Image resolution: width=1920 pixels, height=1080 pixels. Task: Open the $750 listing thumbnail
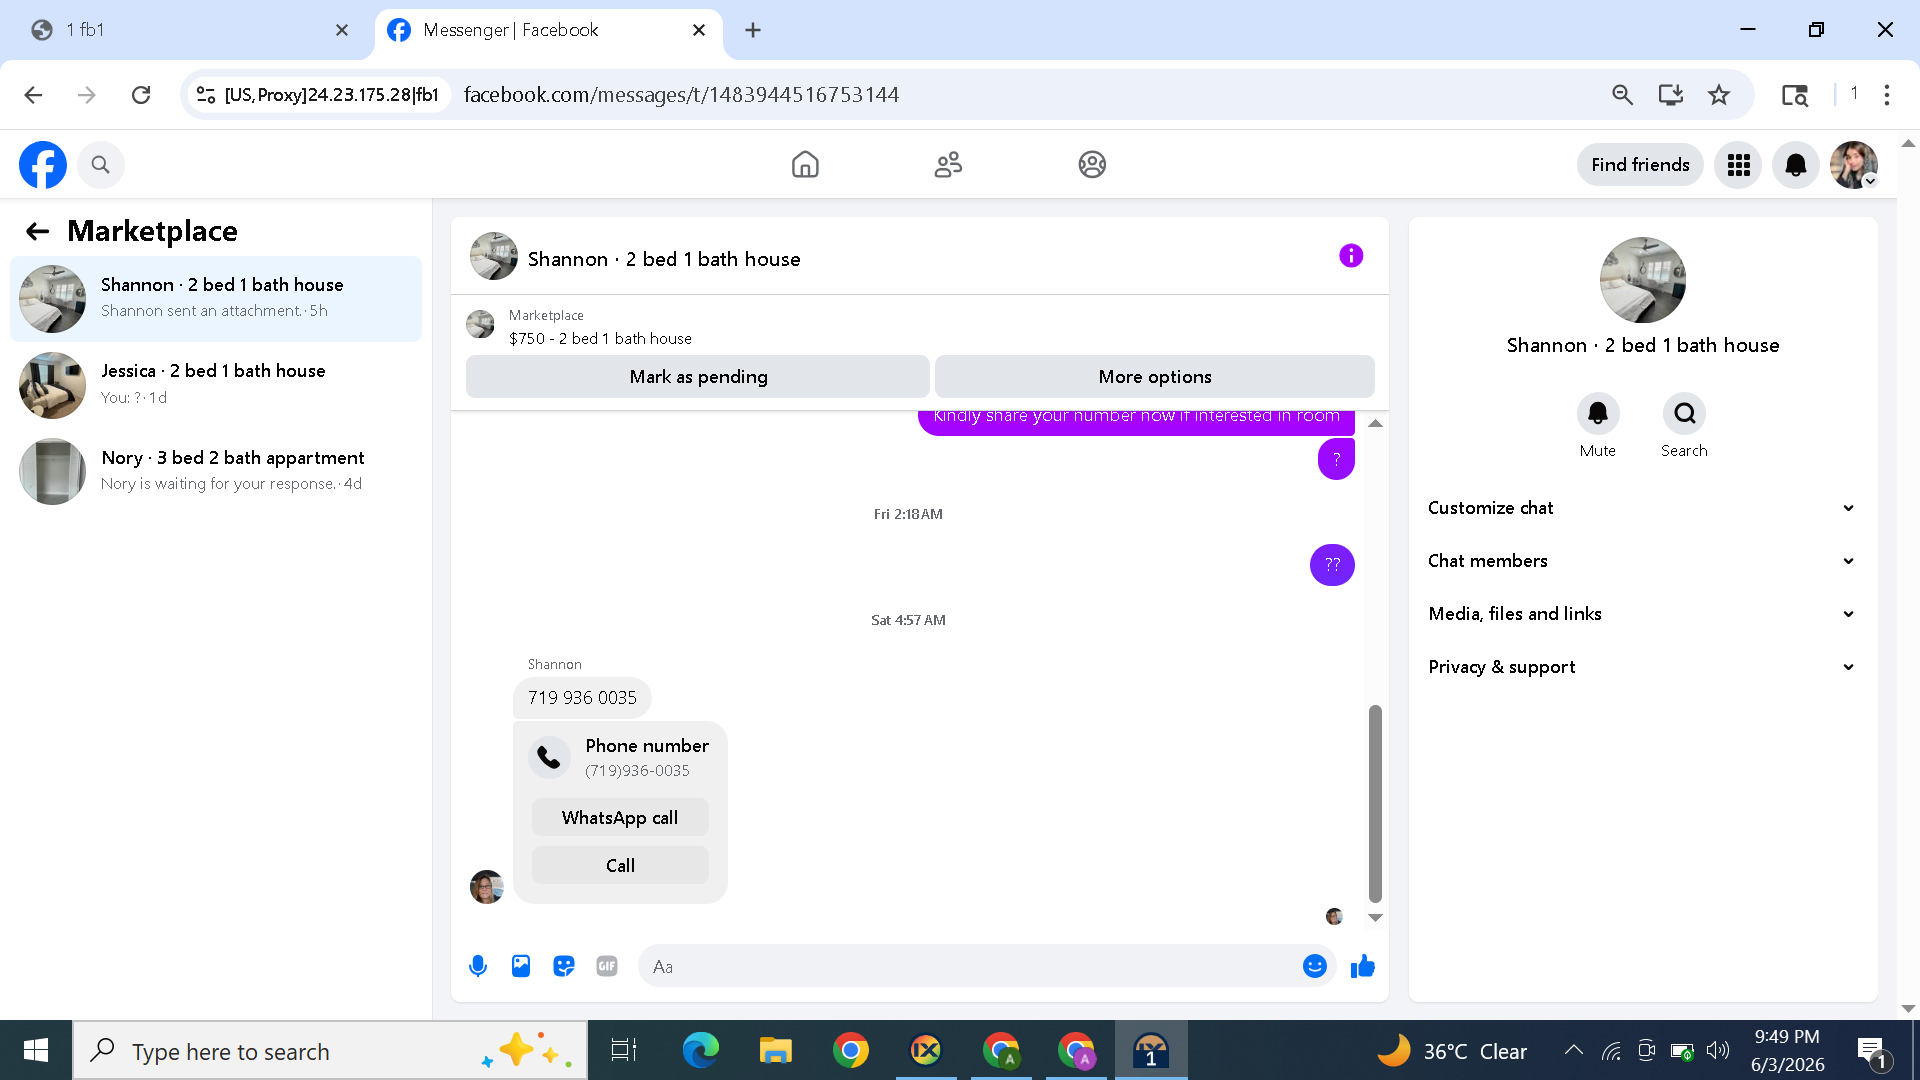480,324
